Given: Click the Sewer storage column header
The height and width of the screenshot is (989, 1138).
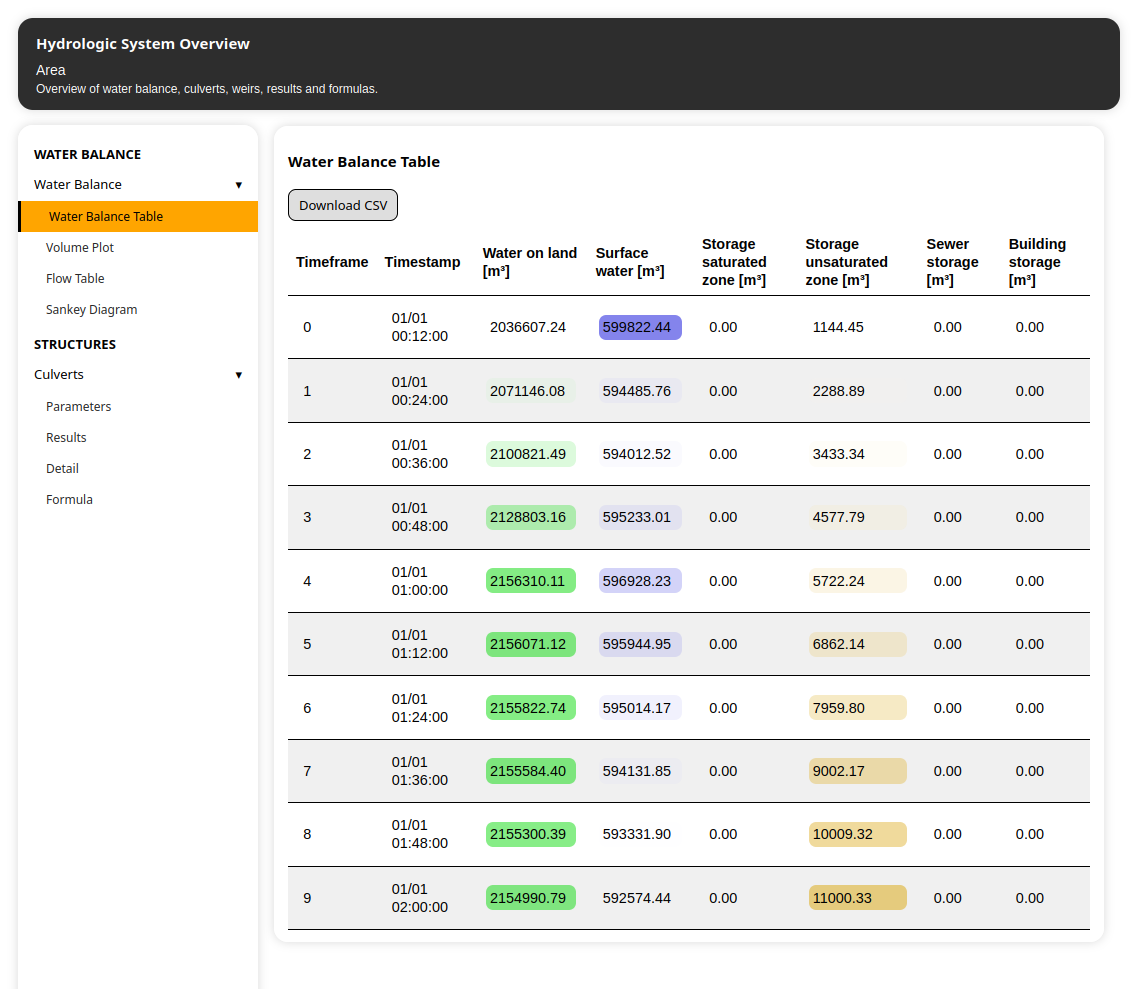Looking at the screenshot, I should 952,262.
